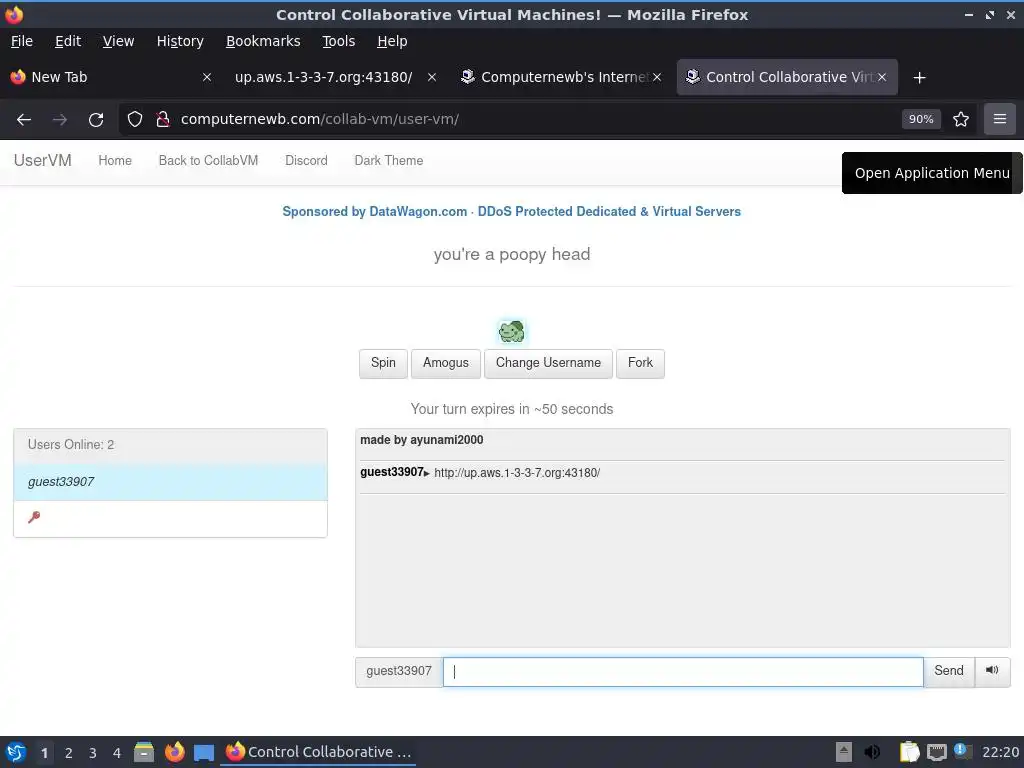Open the View menu

[118, 41]
